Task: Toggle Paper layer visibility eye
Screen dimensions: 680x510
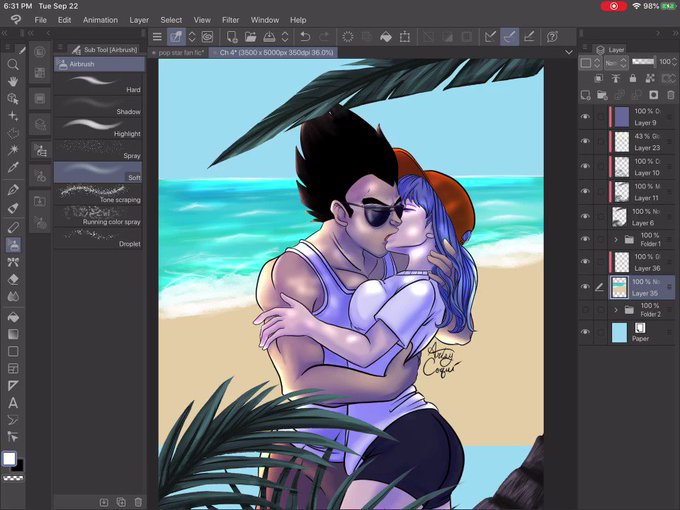Action: click(x=585, y=332)
